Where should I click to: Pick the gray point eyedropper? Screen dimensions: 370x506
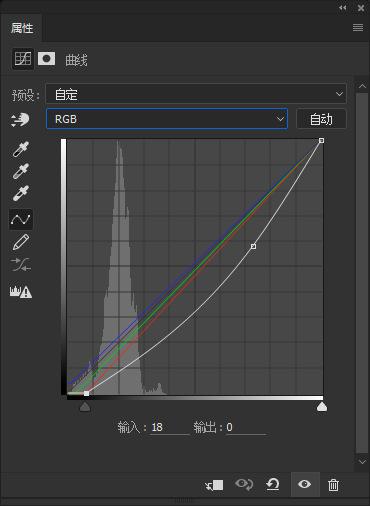pyautogui.click(x=21, y=171)
